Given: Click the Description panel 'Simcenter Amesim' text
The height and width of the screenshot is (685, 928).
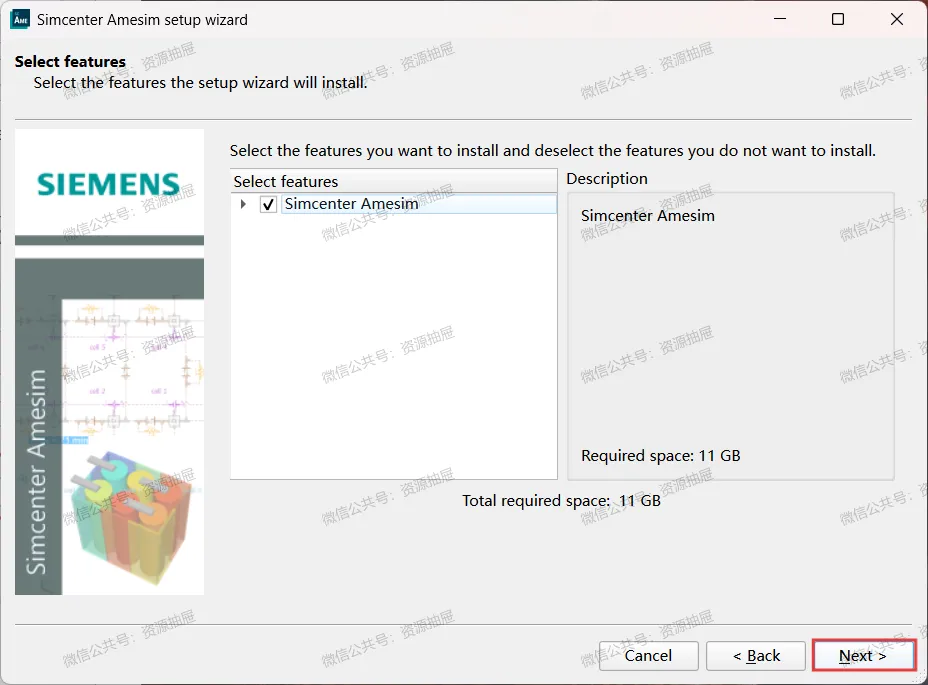Looking at the screenshot, I should 647,216.
